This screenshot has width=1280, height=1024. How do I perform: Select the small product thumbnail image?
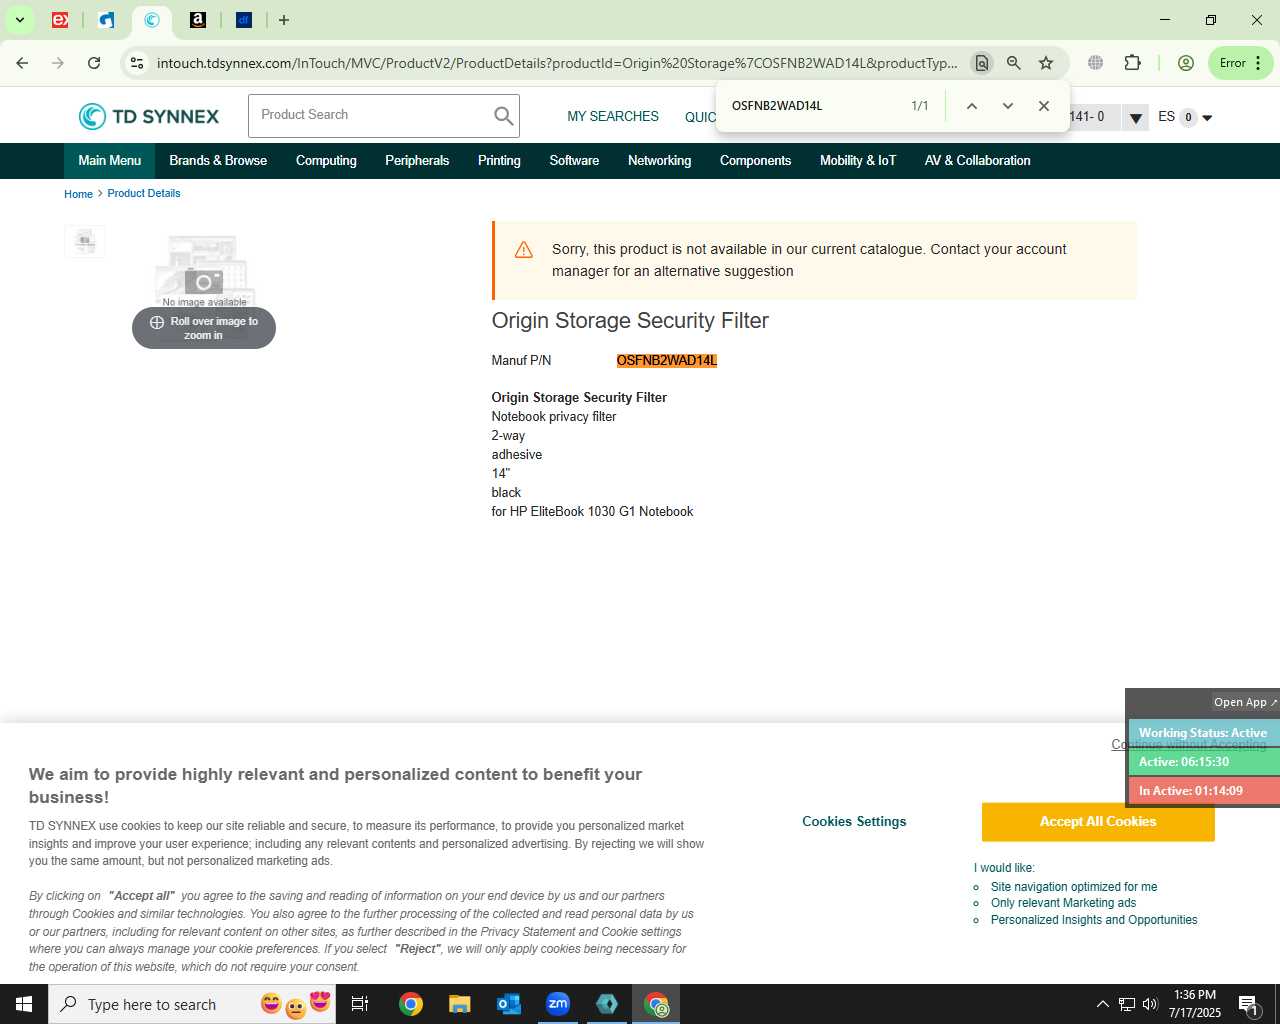point(85,241)
